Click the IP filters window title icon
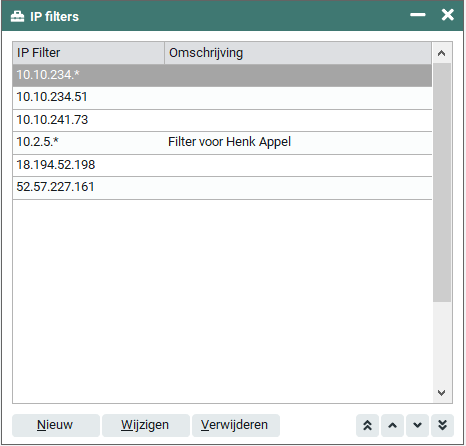Viewport: 466px width, 446px height. pyautogui.click(x=17, y=16)
